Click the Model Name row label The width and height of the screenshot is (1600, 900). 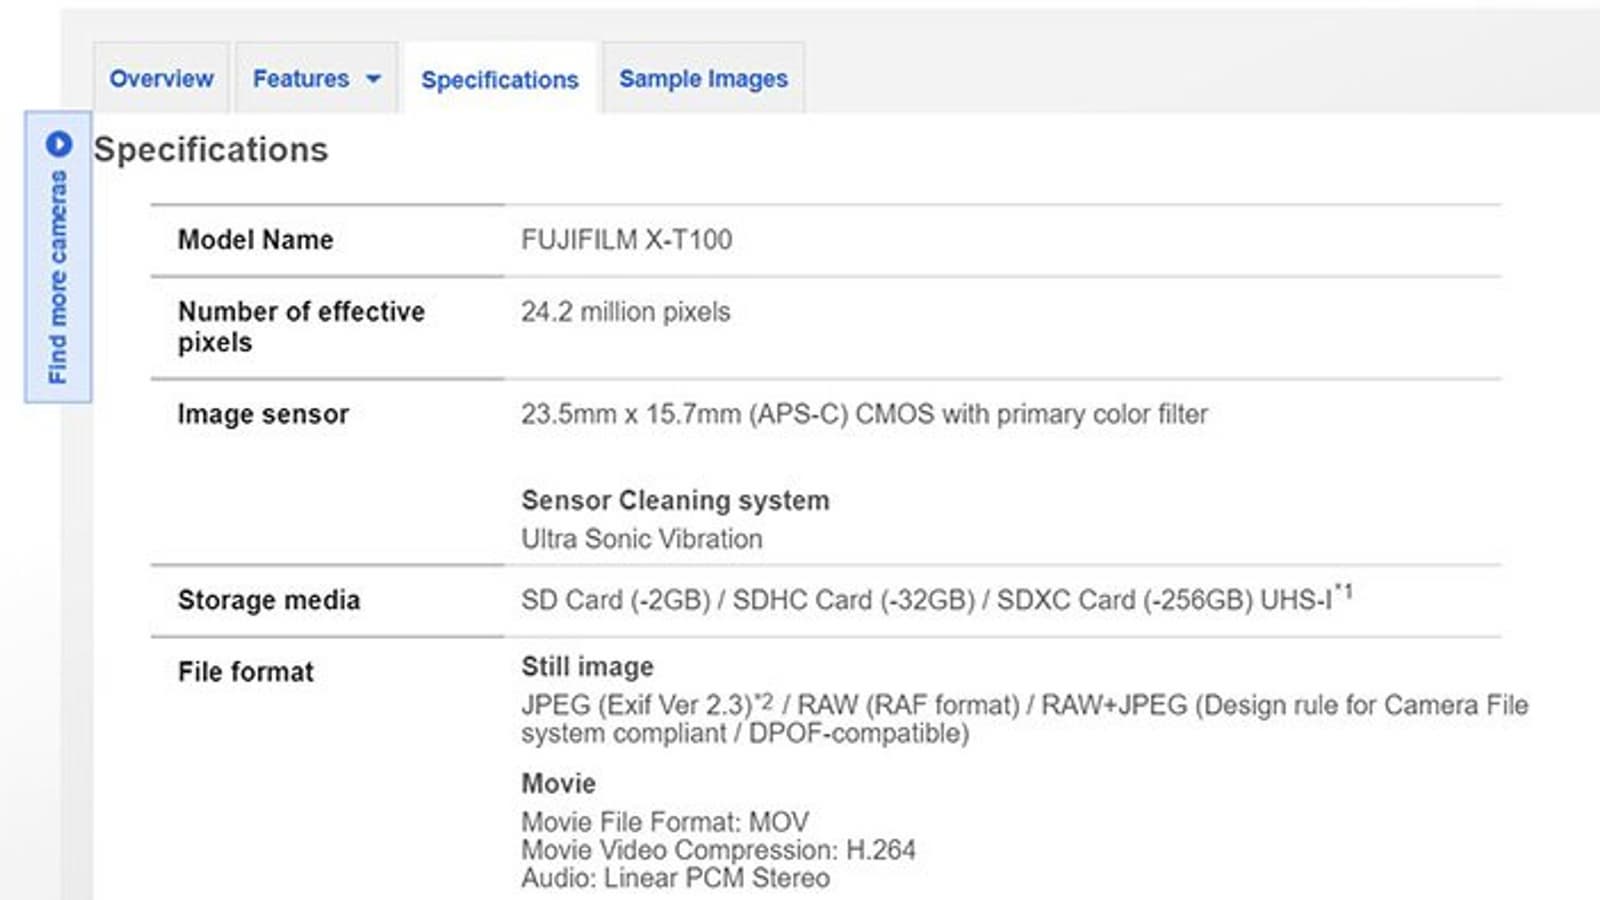[255, 240]
